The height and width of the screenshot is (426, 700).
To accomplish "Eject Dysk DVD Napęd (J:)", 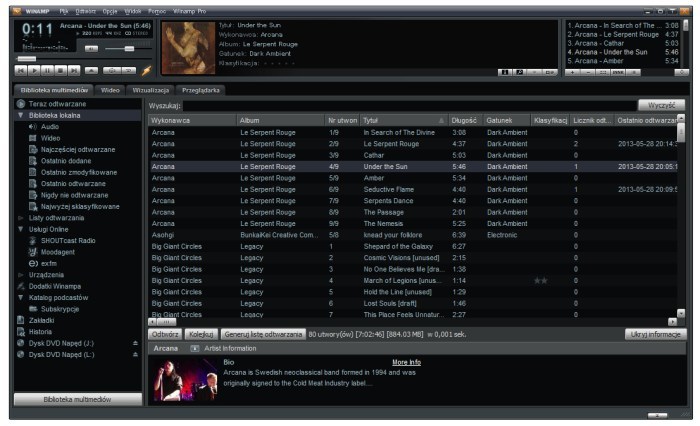I will click(x=135, y=343).
